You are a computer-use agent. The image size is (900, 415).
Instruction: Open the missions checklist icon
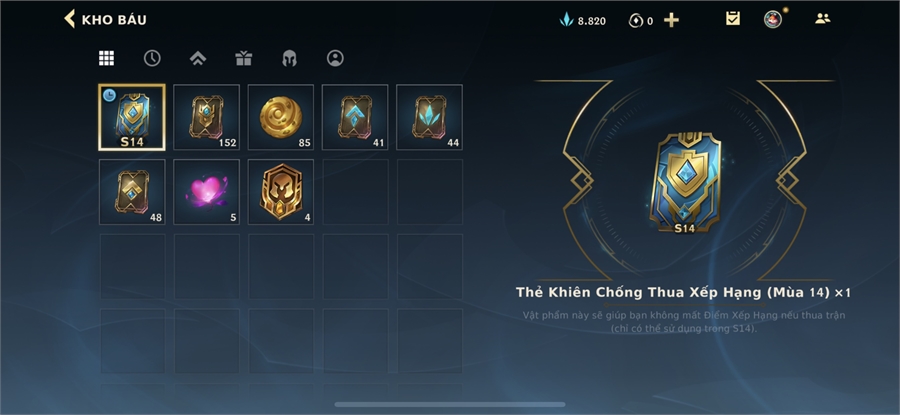coord(732,19)
